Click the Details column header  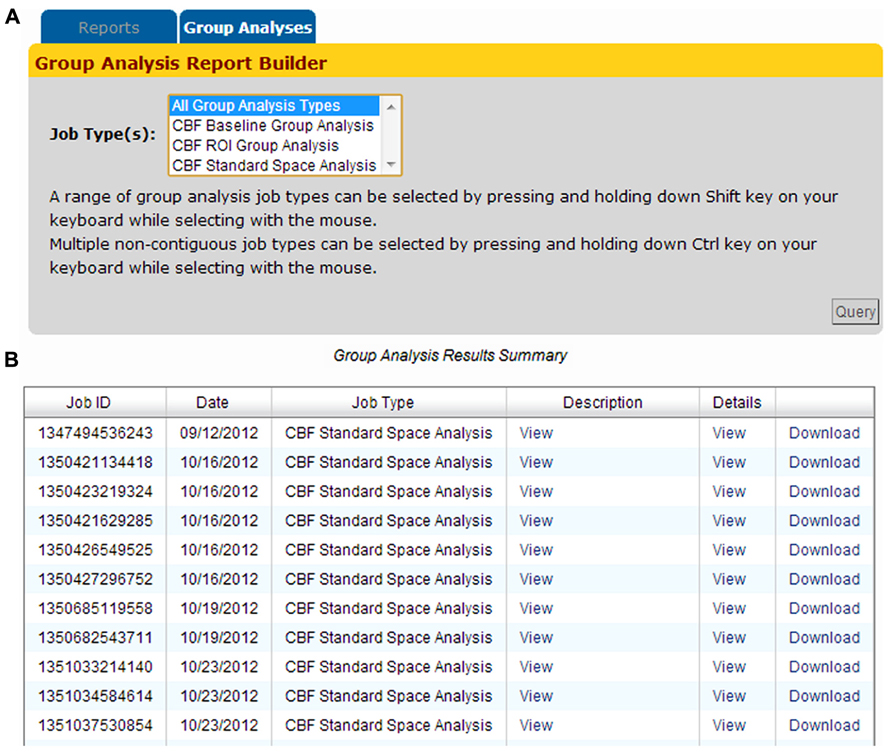pyautogui.click(x=737, y=402)
